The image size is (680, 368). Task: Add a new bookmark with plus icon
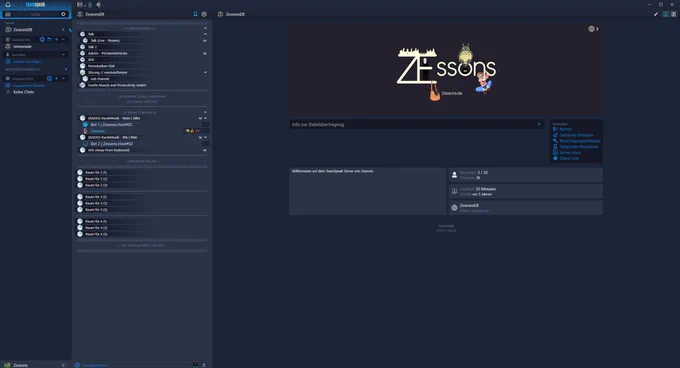pos(56,39)
